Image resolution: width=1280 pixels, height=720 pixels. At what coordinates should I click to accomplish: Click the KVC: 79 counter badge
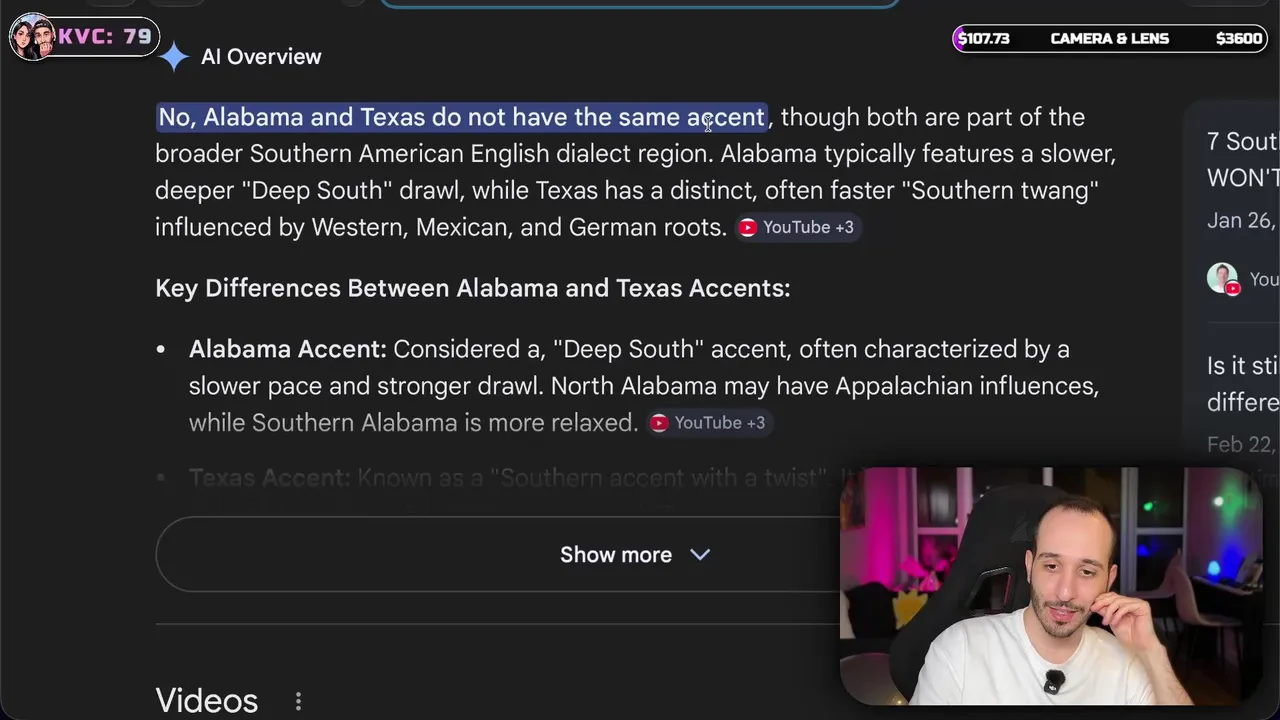pyautogui.click(x=104, y=37)
